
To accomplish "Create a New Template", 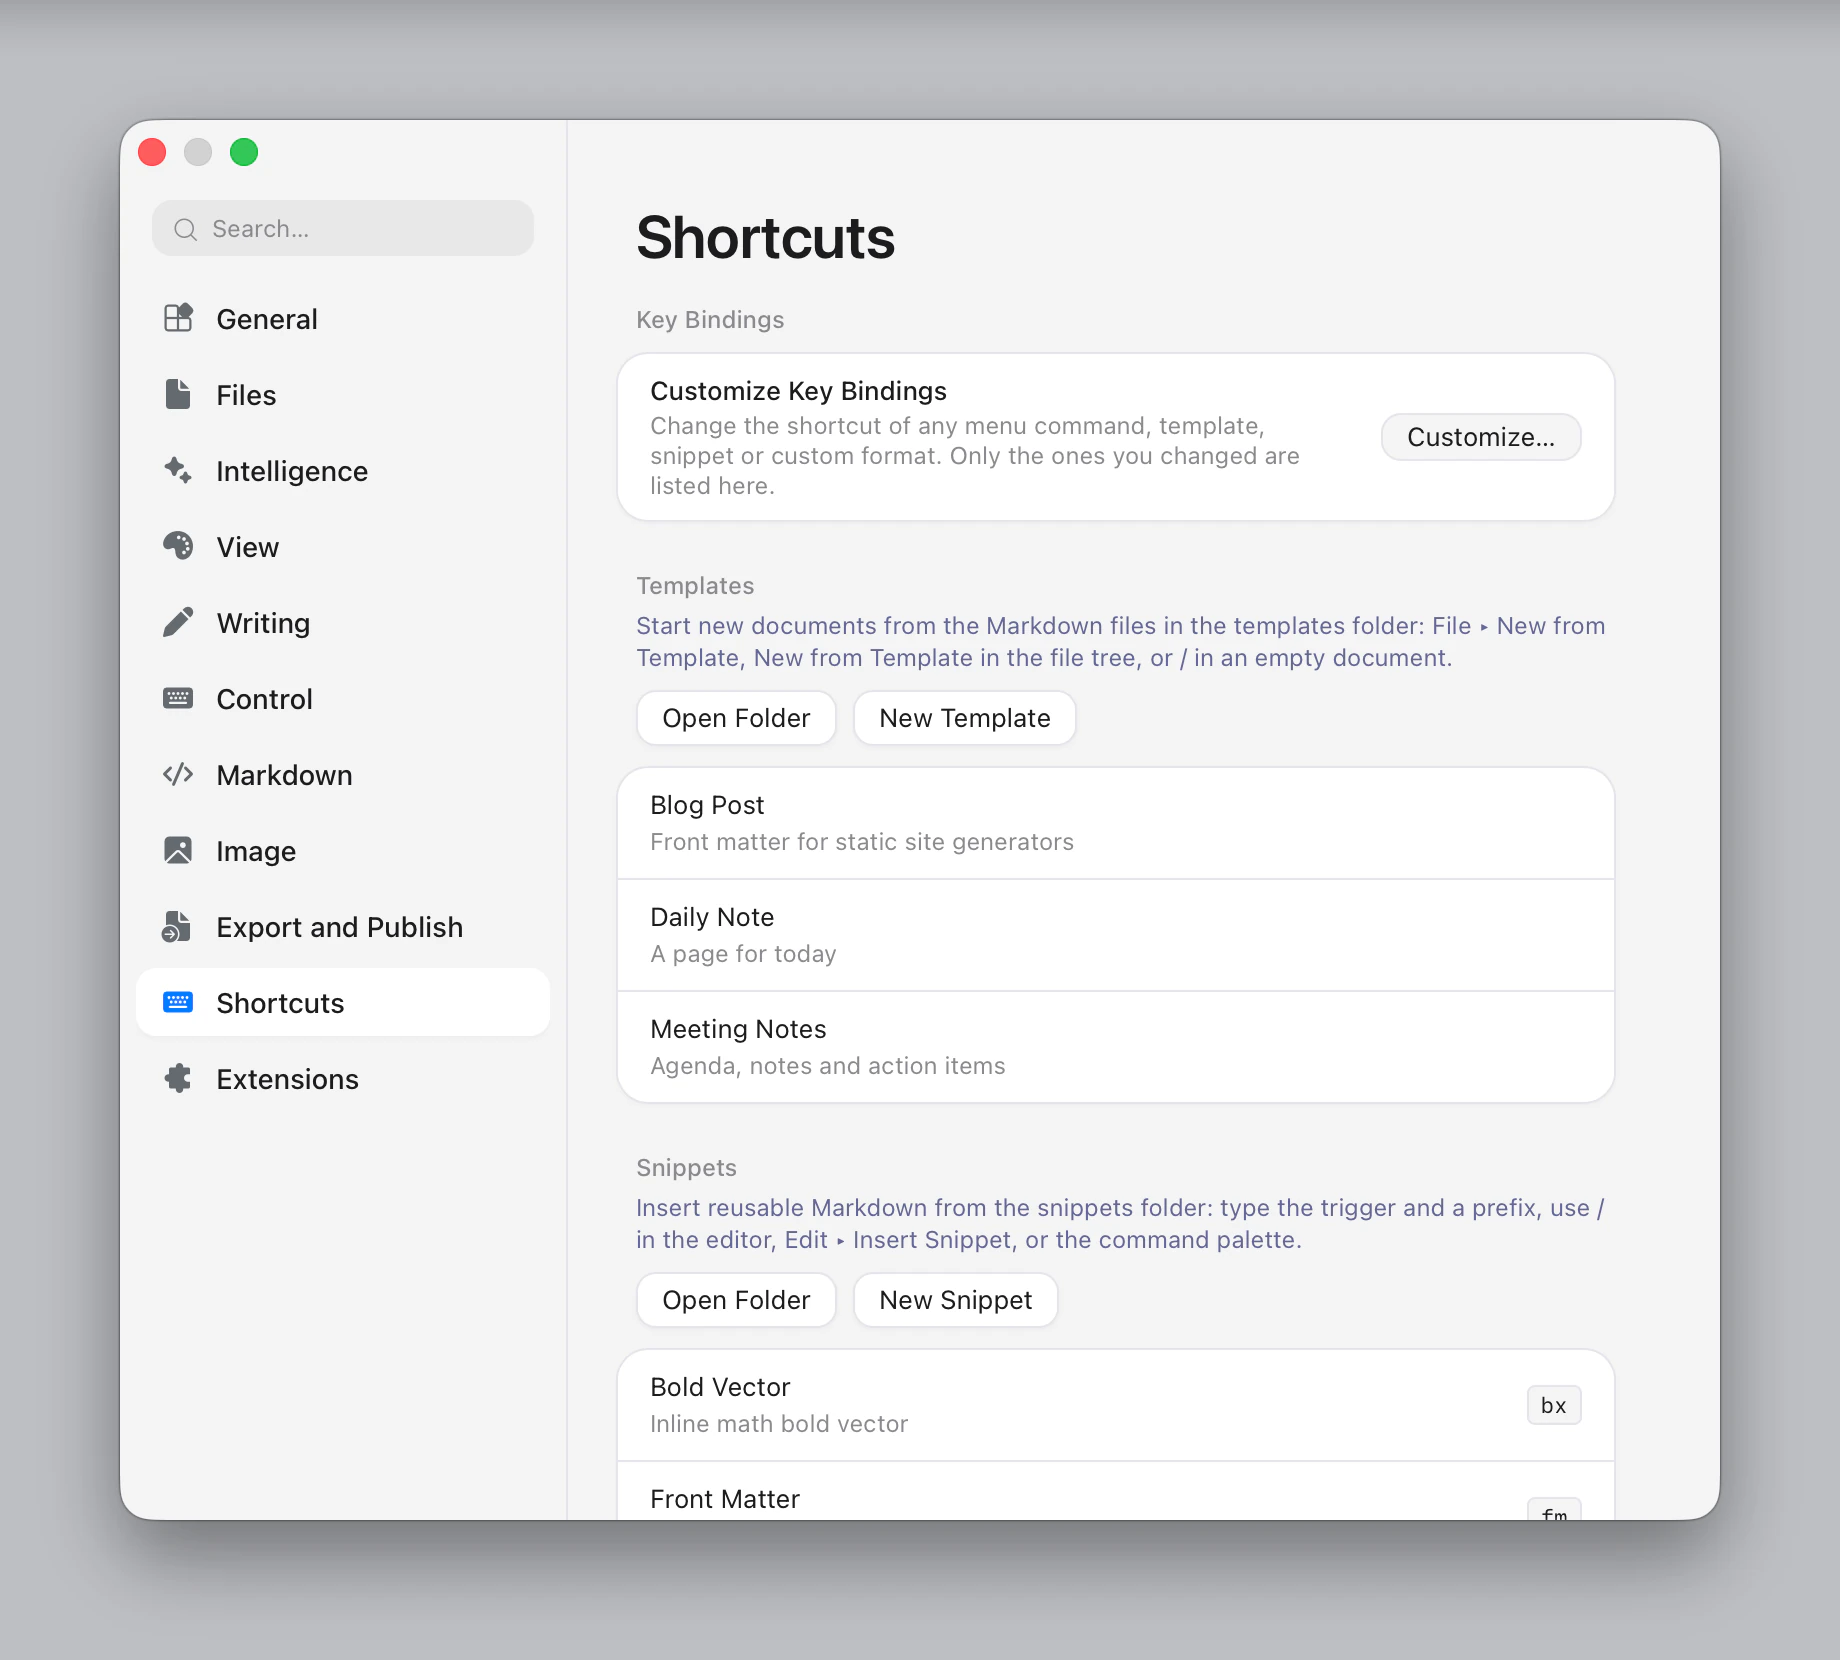I will click(965, 718).
